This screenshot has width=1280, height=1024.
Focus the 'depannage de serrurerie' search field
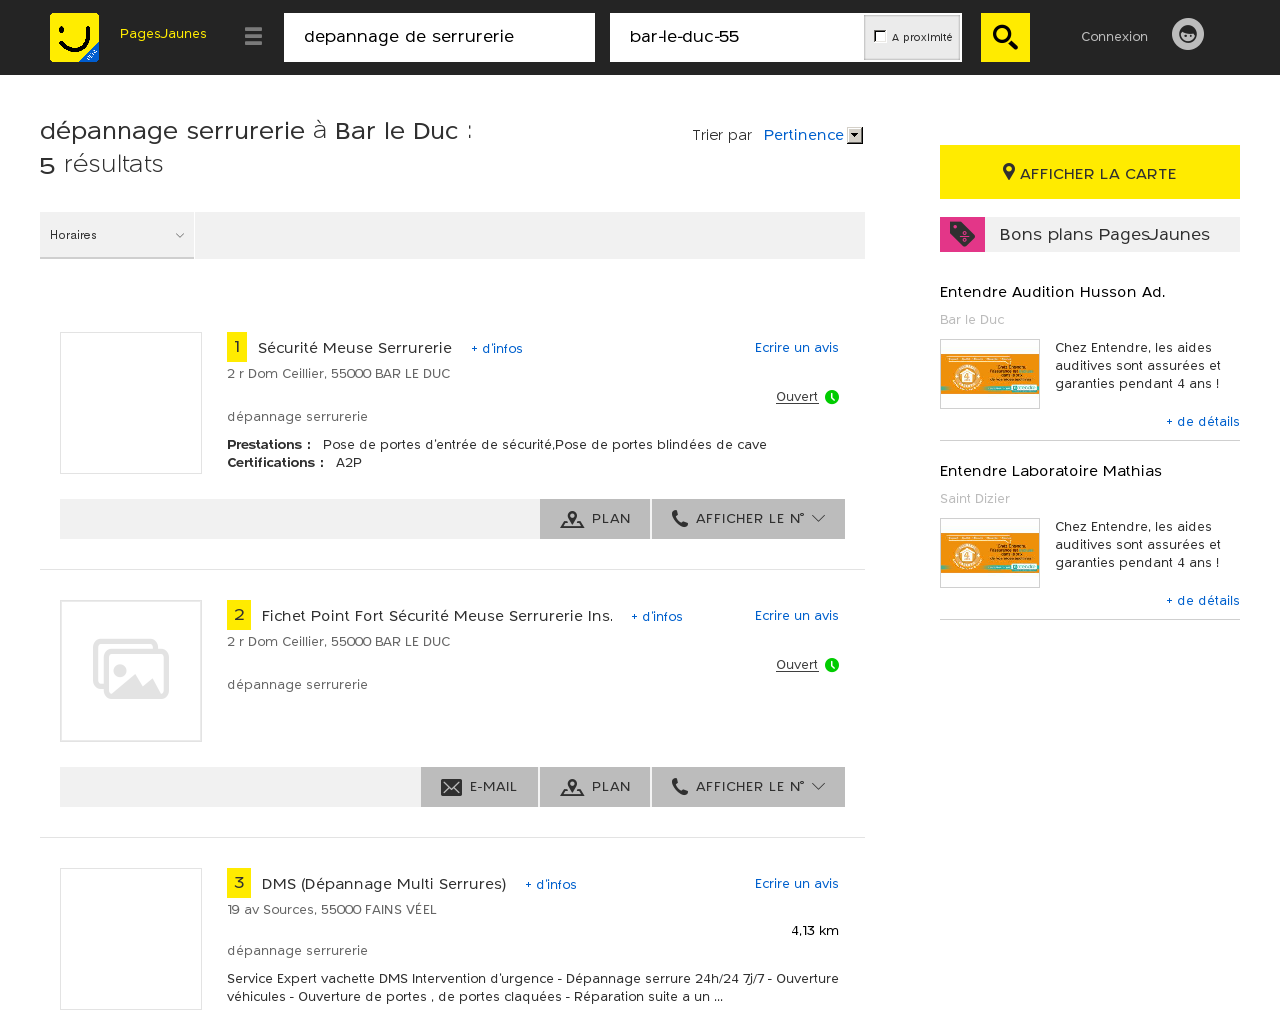(439, 37)
